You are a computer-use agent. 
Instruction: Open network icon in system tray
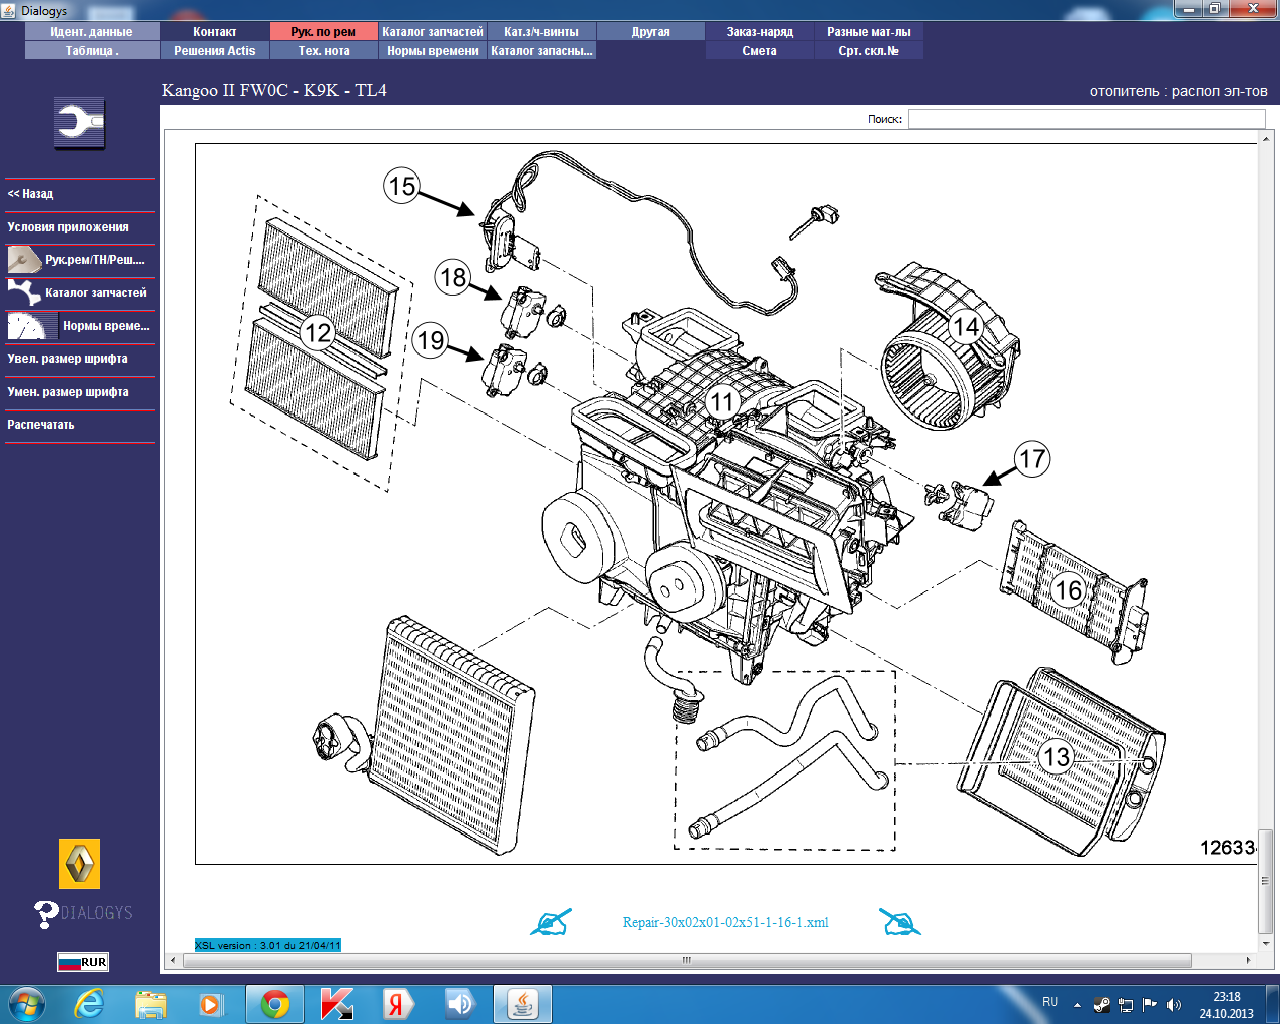point(1126,1005)
